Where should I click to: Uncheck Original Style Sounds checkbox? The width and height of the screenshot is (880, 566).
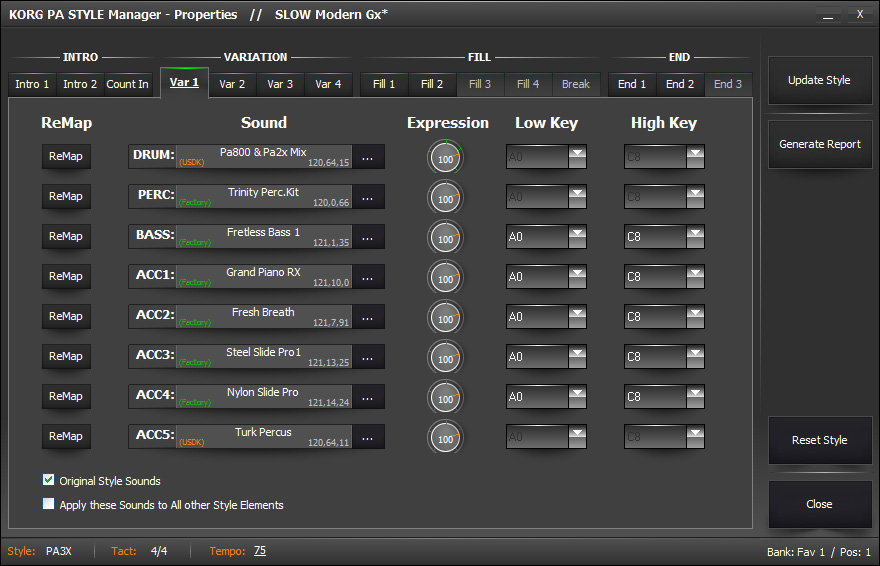49,481
